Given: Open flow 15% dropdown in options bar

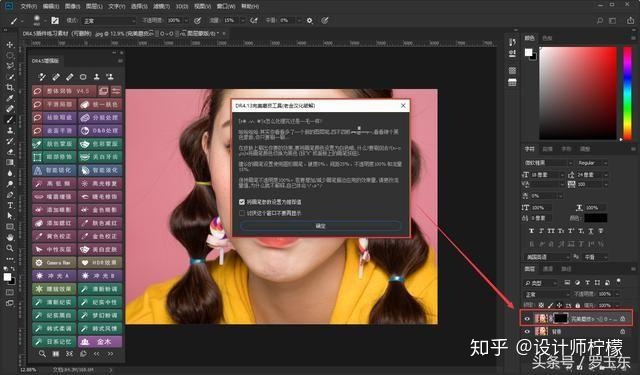Looking at the screenshot, I should pos(242,20).
